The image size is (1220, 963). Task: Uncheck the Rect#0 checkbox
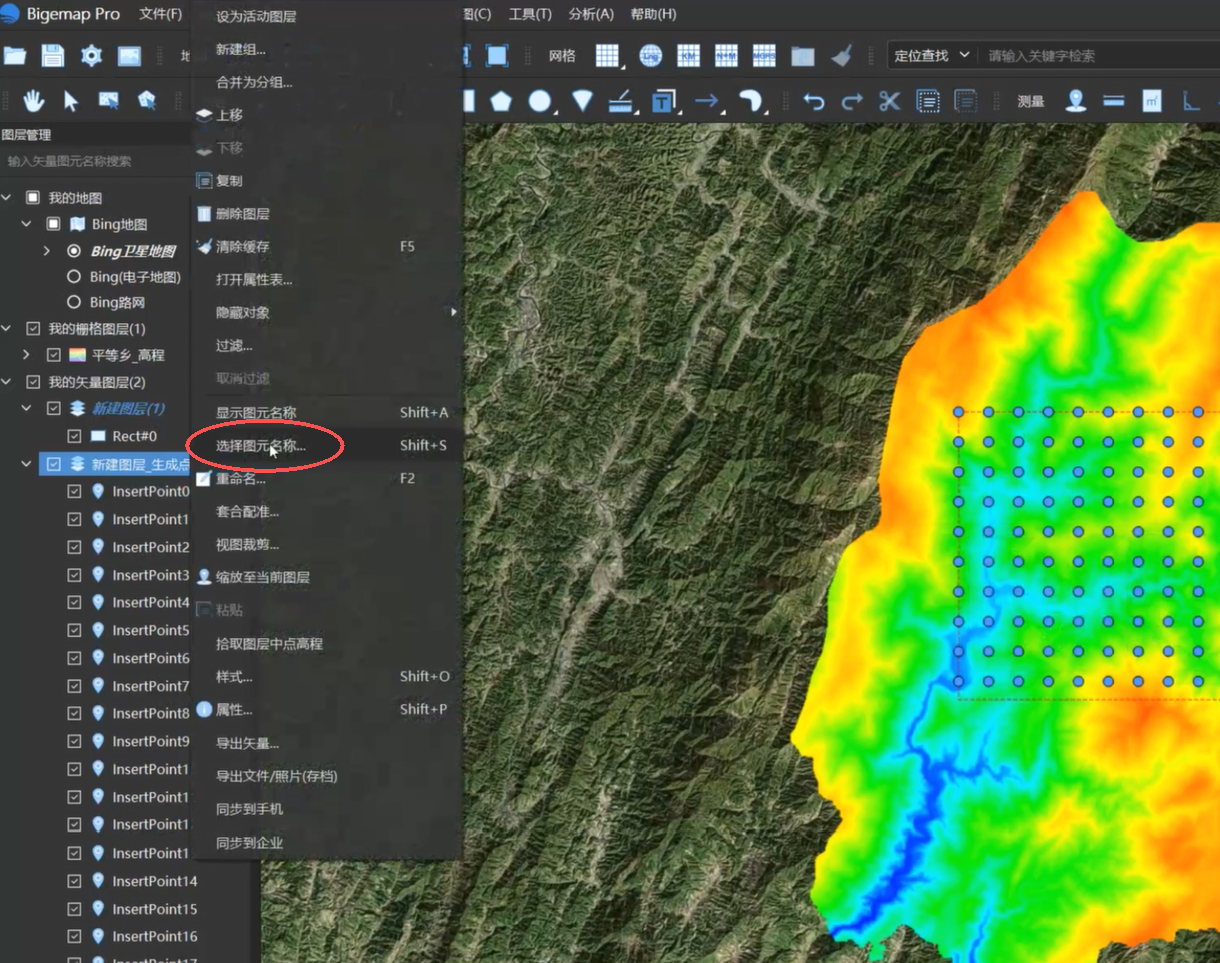pos(74,436)
